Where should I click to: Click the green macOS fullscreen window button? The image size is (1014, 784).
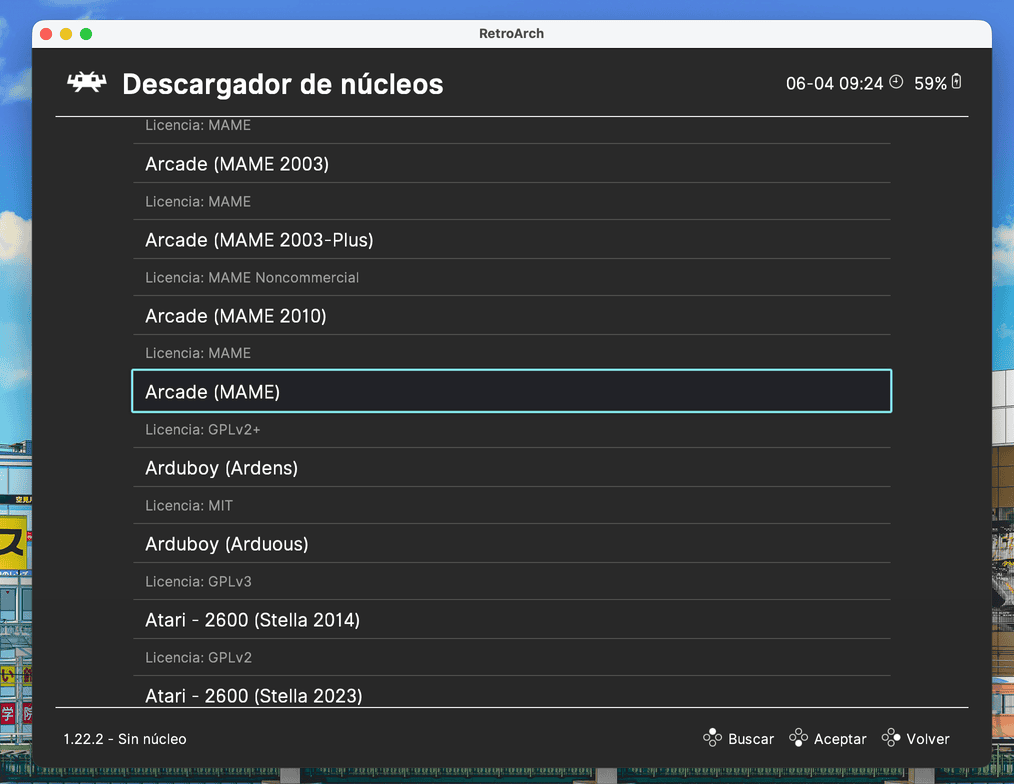click(86, 34)
